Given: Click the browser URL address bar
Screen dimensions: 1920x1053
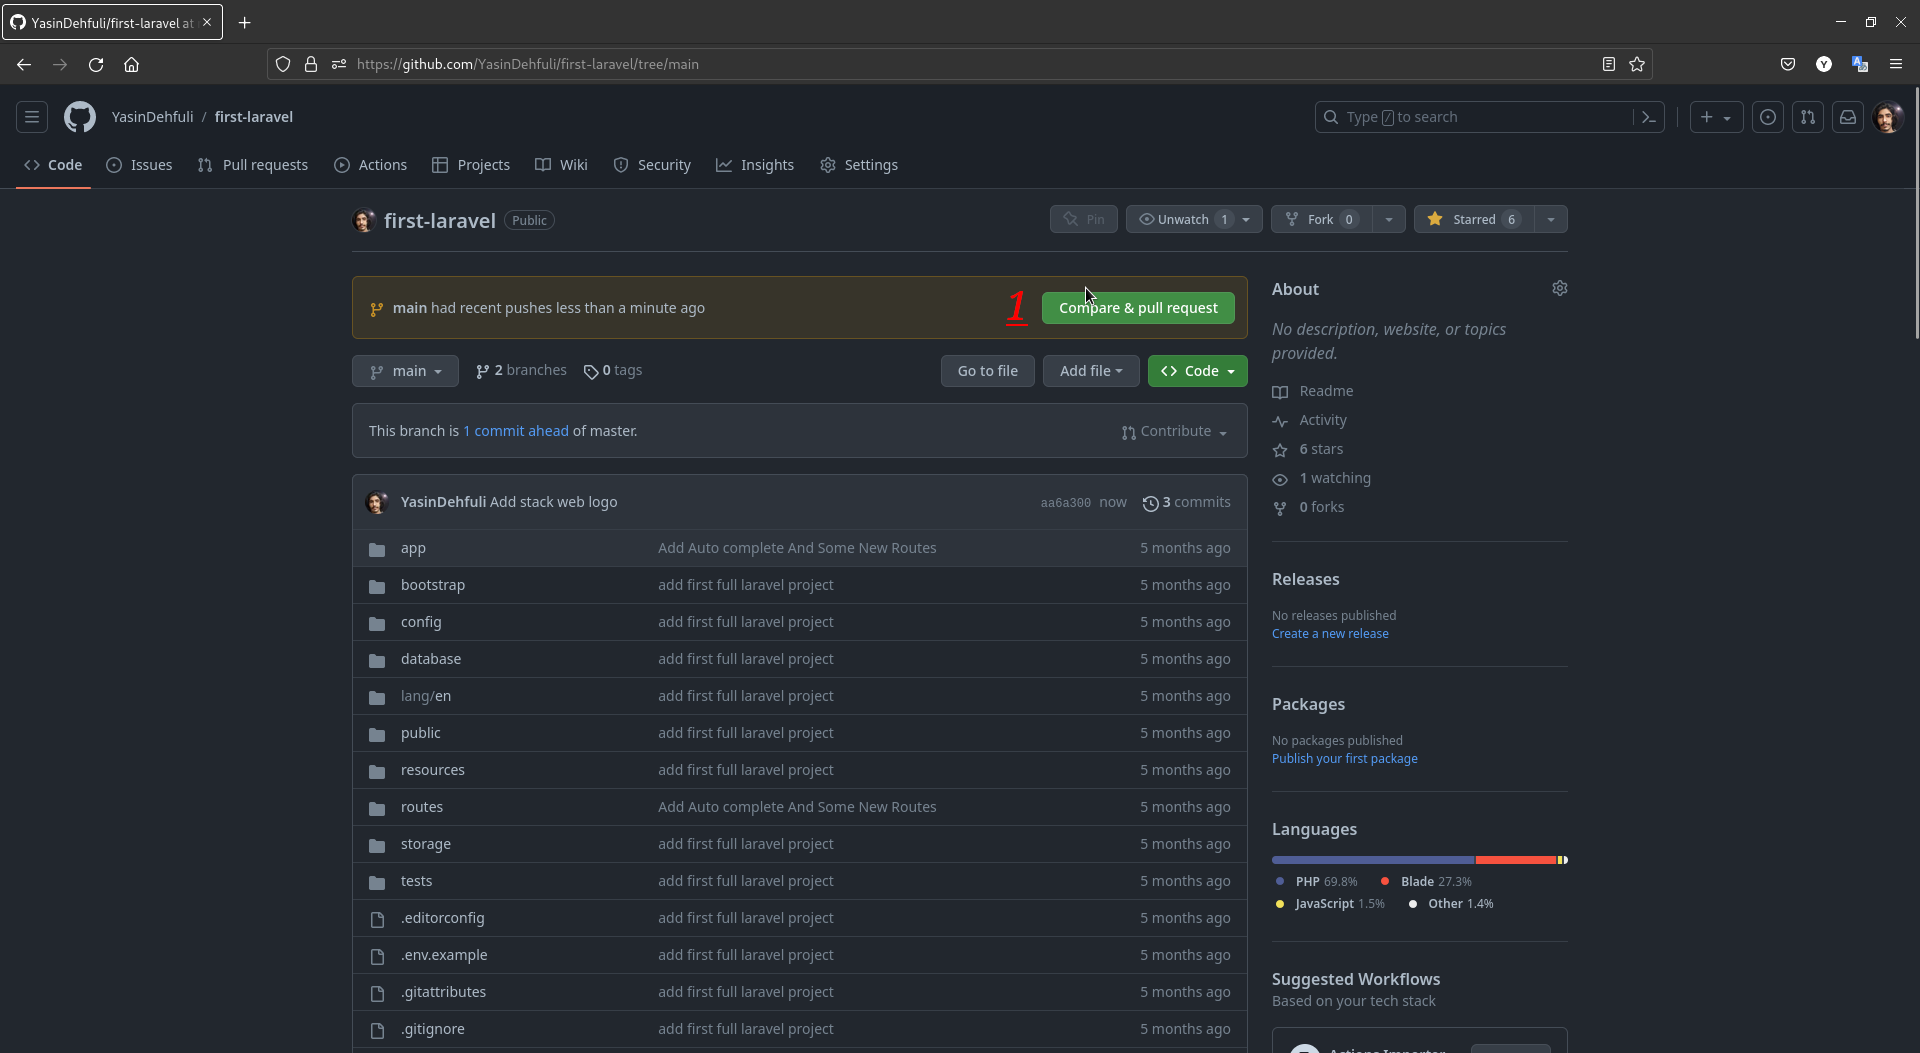Looking at the screenshot, I should point(960,64).
